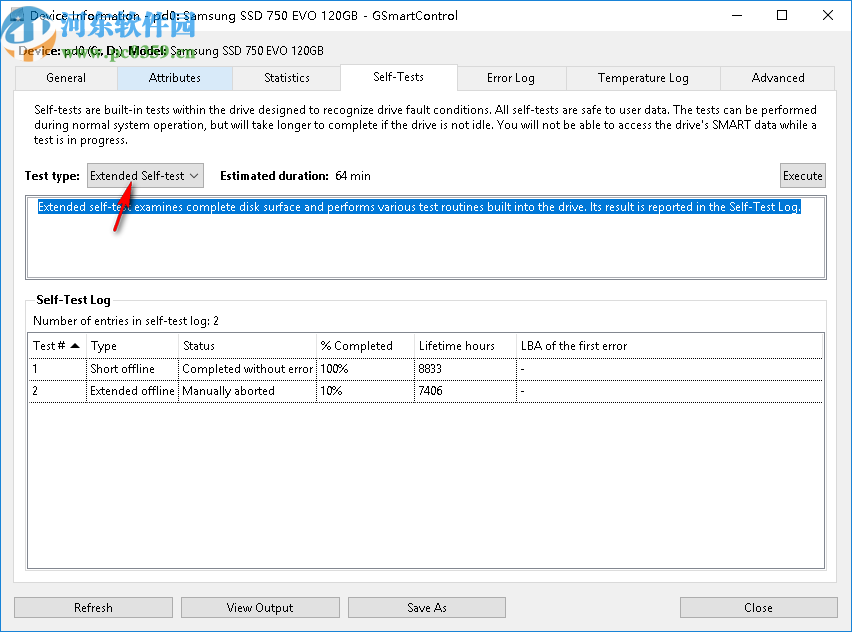Select the Short offline test row
Viewport: 852px width, 632px height.
click(425, 369)
